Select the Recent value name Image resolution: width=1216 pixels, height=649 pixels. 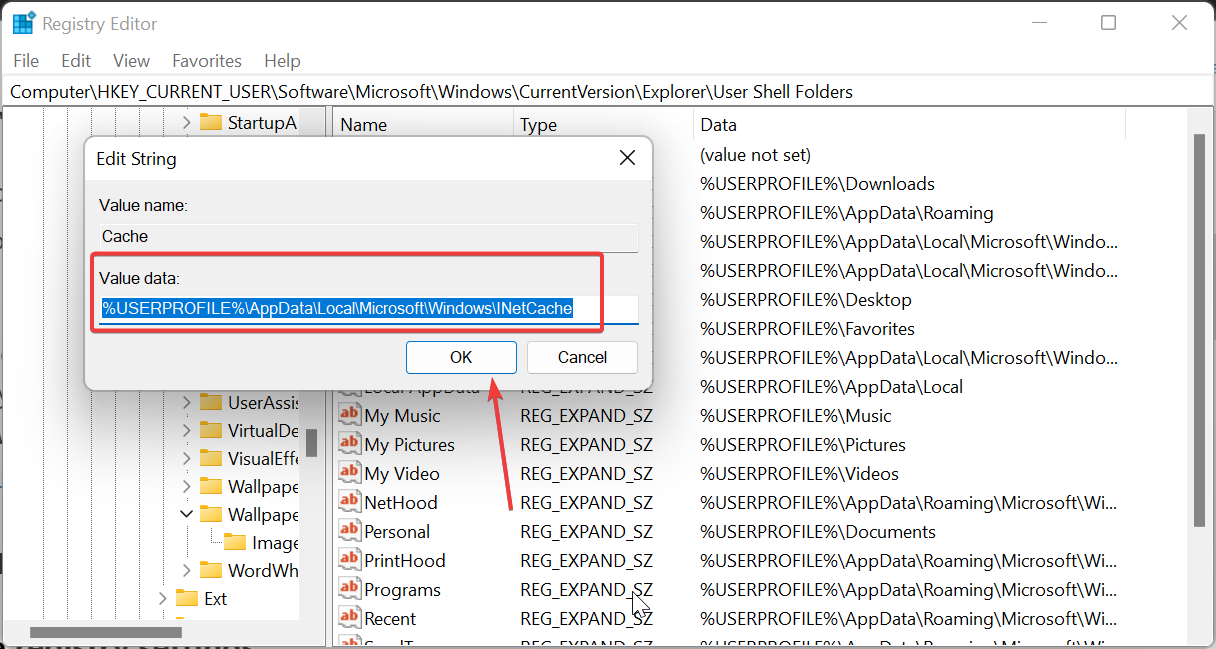click(x=390, y=619)
